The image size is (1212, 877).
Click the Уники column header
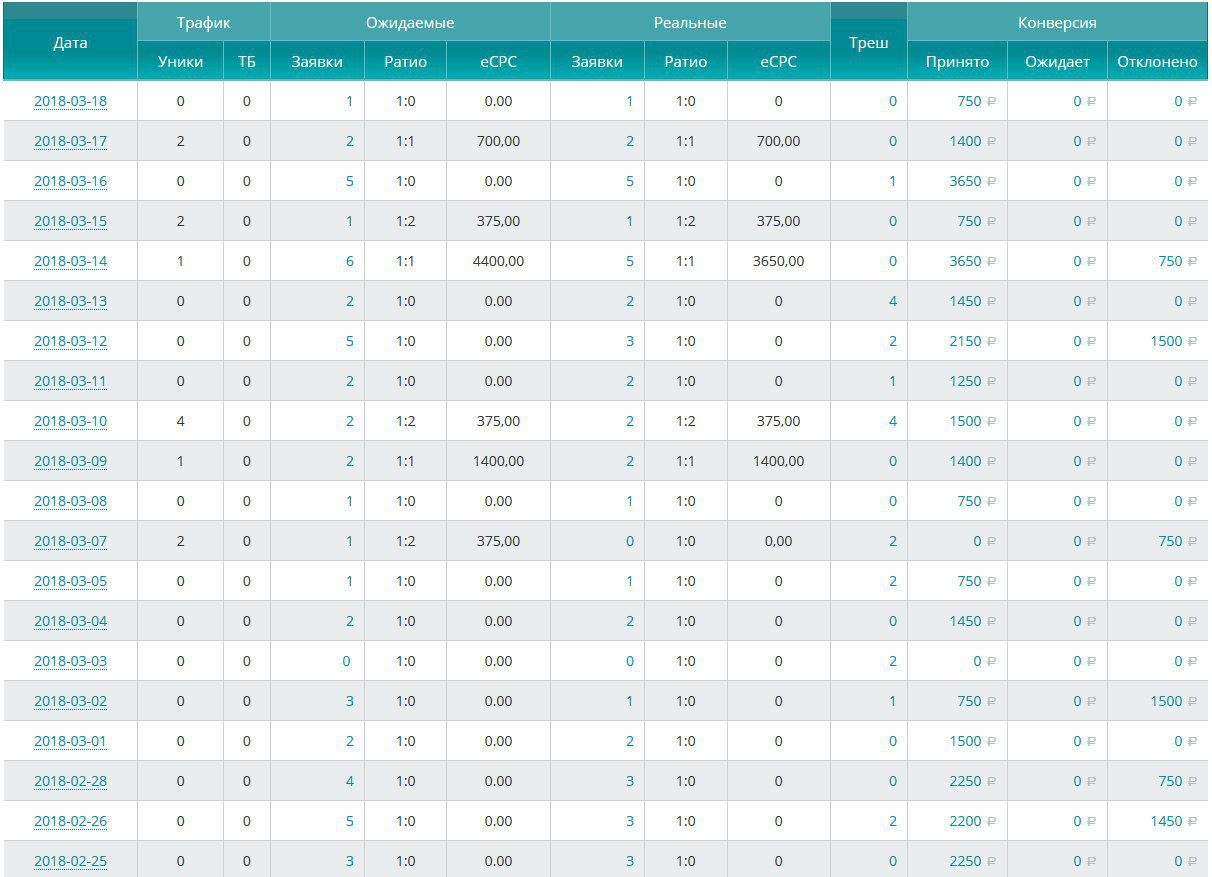[x=180, y=62]
